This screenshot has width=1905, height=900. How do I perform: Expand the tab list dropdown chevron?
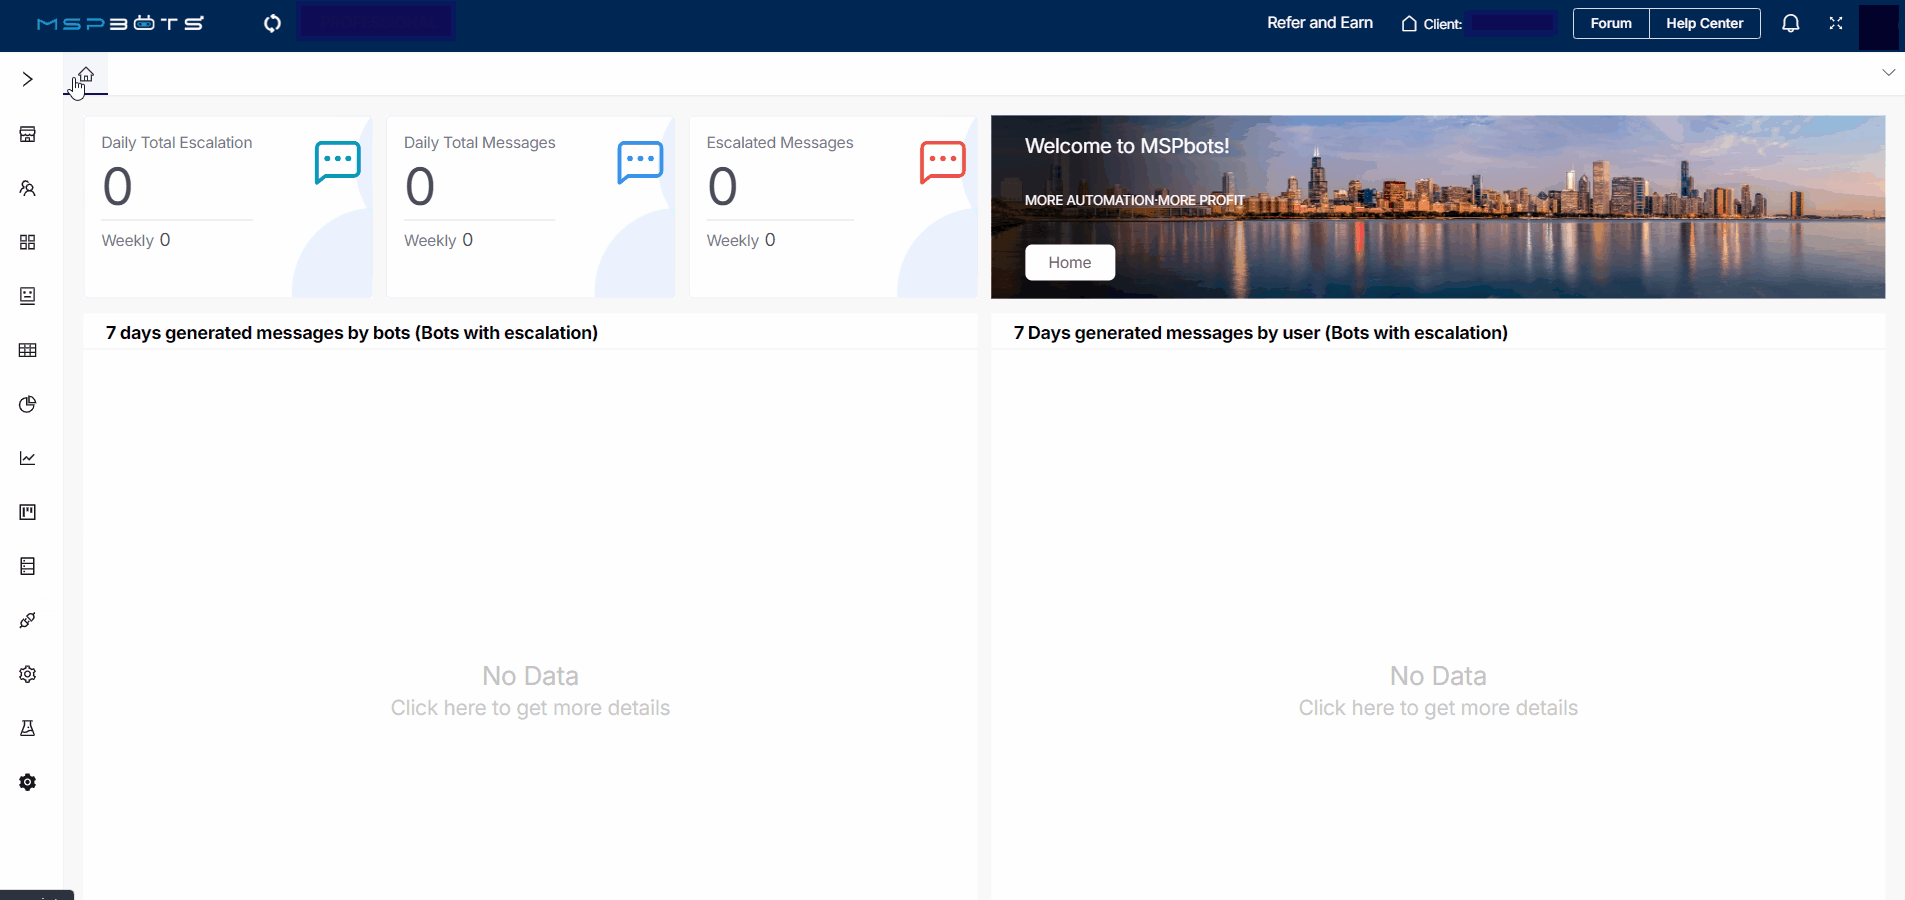click(1888, 73)
